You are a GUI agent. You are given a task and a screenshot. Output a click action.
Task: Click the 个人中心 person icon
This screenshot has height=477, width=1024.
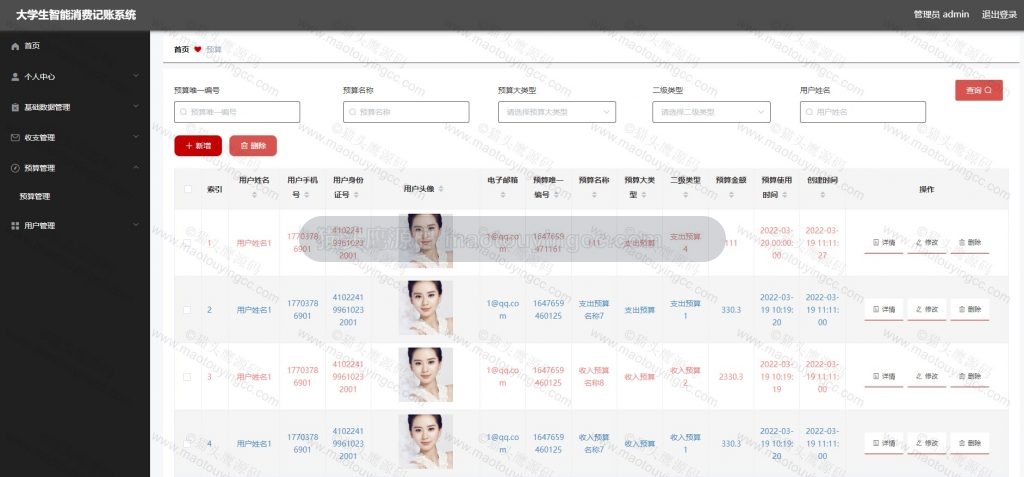click(x=16, y=76)
